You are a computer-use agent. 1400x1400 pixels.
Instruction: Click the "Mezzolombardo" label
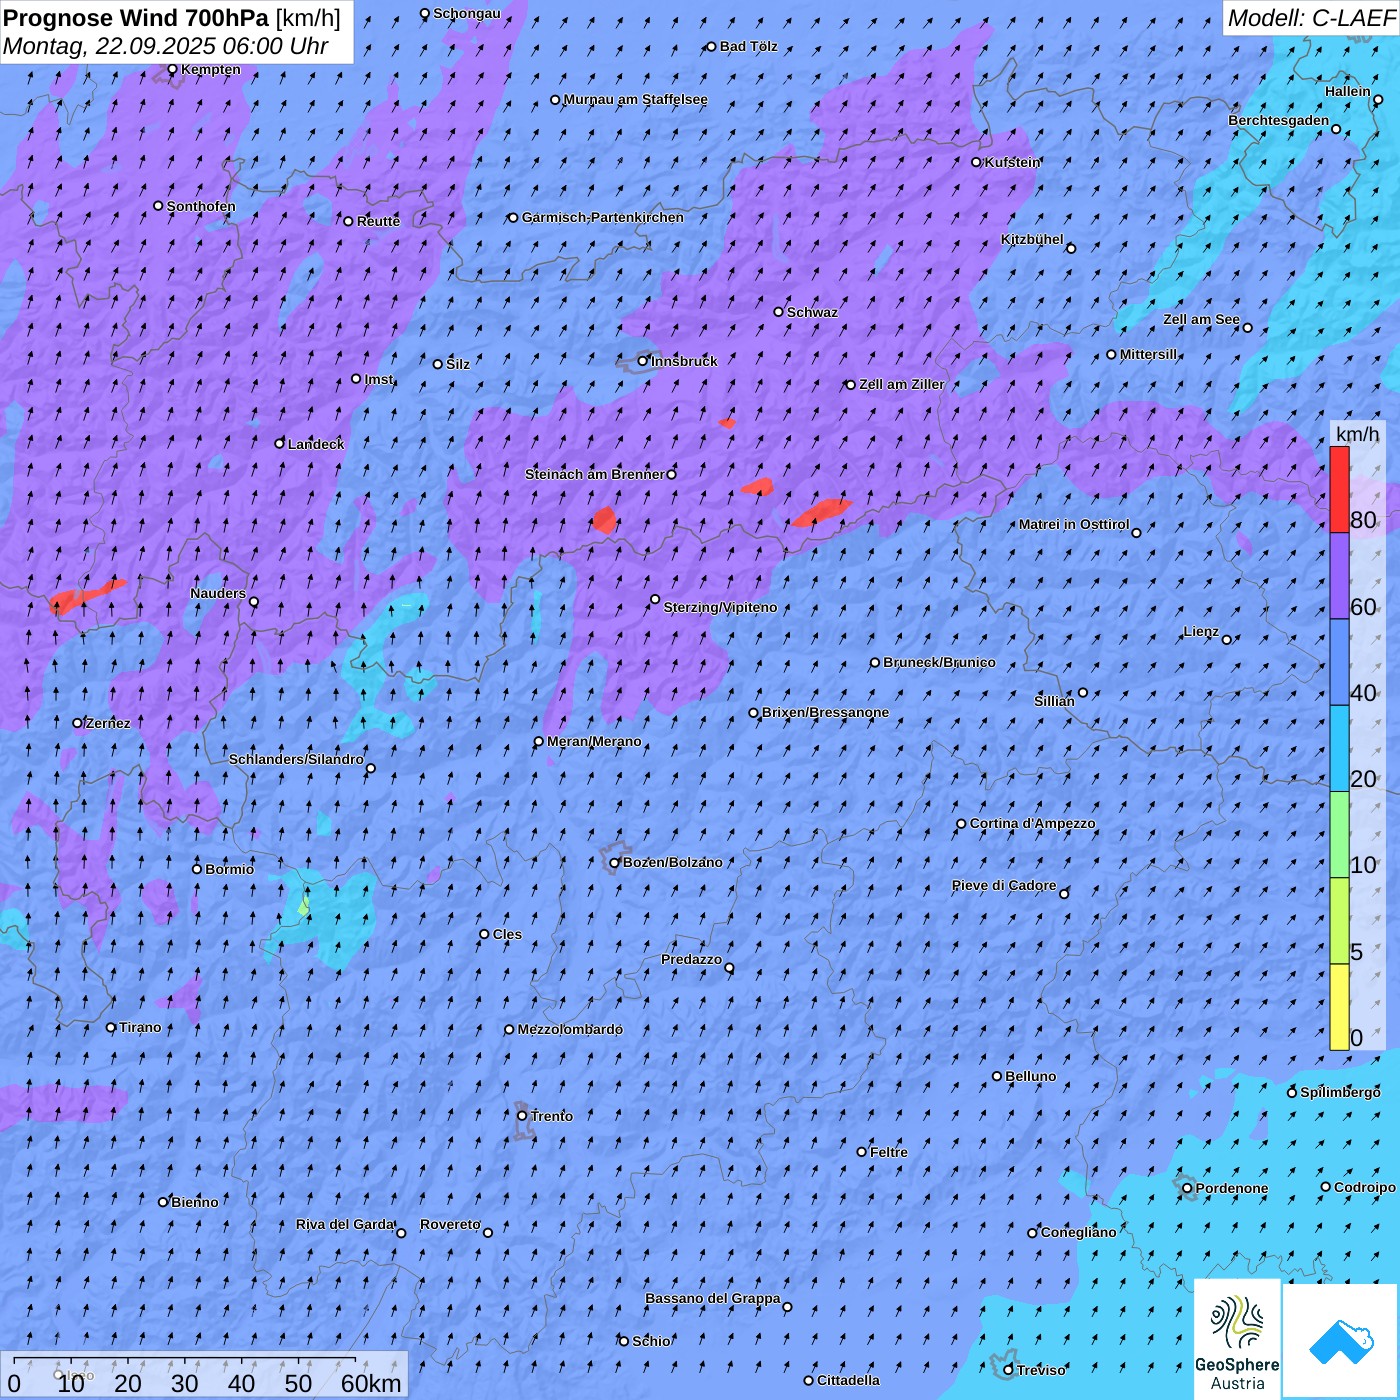[570, 1029]
